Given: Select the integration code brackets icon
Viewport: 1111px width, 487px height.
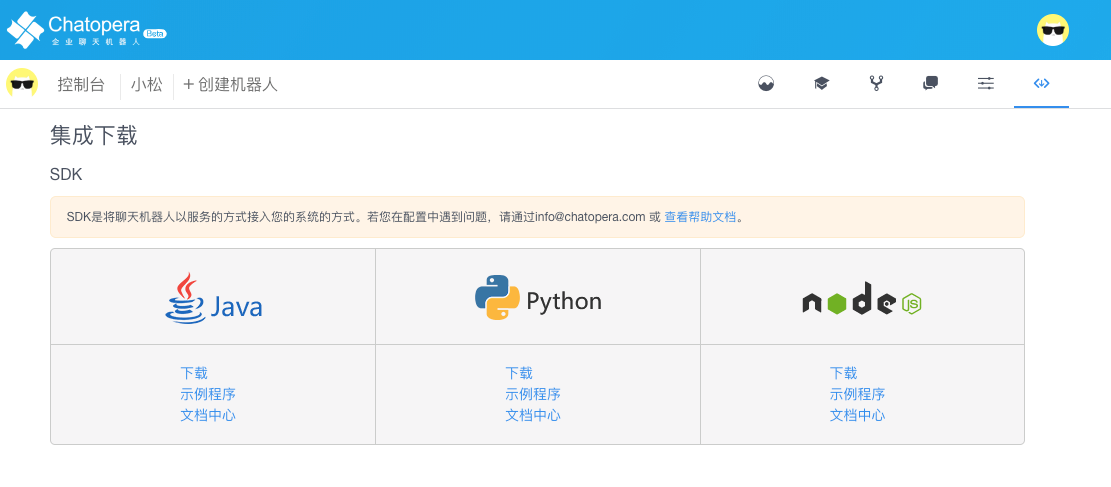Looking at the screenshot, I should click(x=1041, y=84).
